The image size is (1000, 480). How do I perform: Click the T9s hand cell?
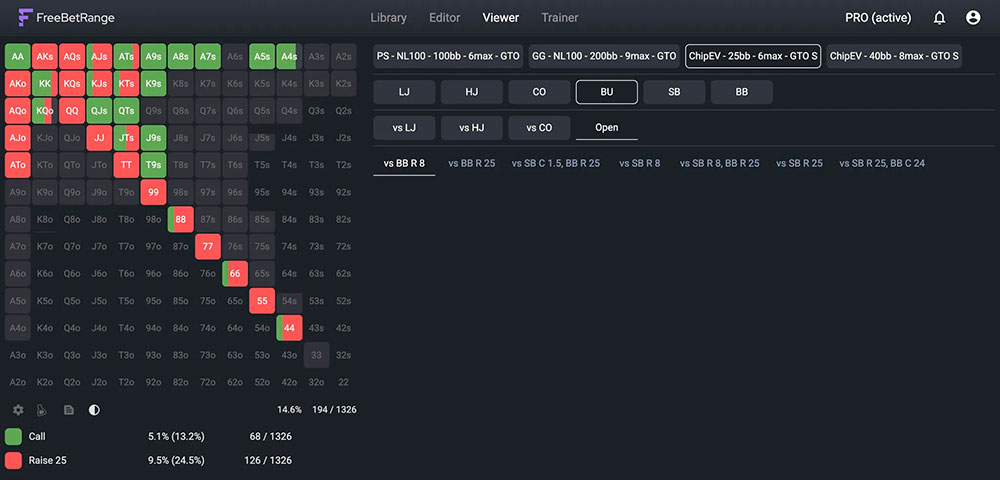[x=154, y=164]
